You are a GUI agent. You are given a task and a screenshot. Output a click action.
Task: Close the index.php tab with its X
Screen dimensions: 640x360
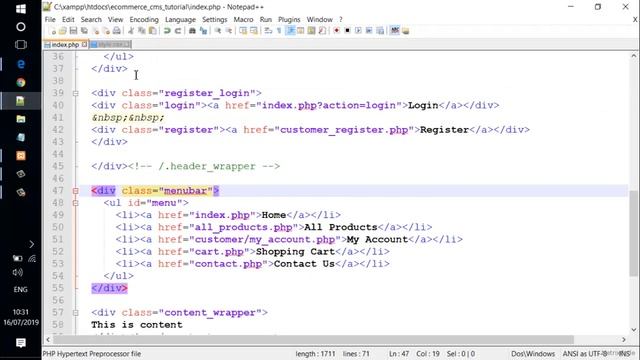coord(84,44)
